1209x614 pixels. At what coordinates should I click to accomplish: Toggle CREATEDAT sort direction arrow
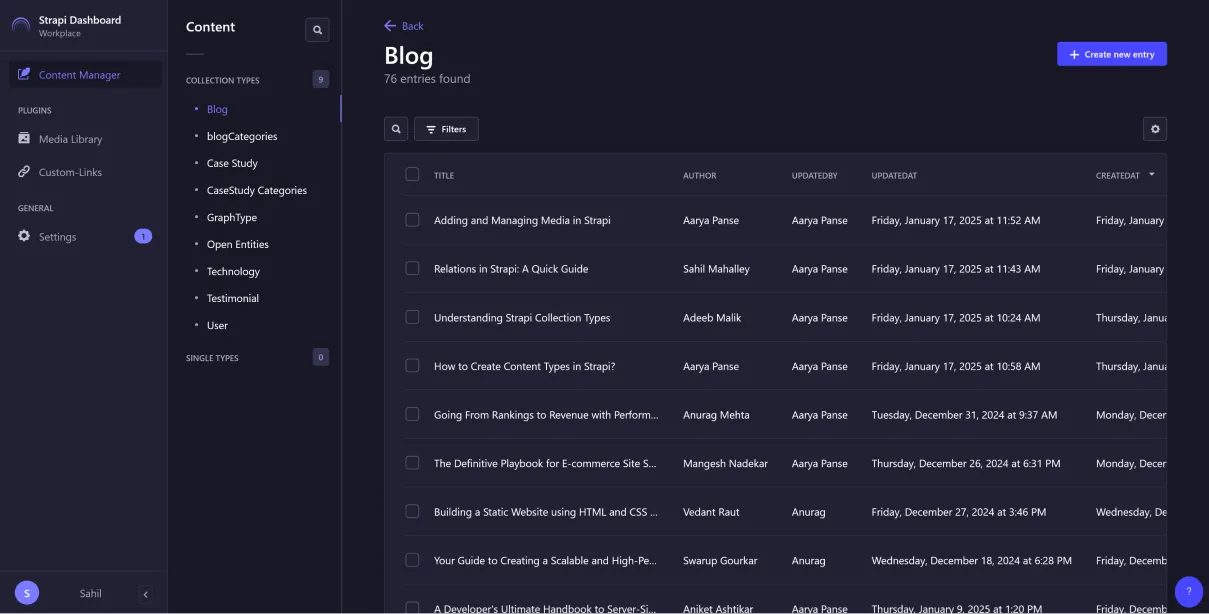coord(1152,175)
